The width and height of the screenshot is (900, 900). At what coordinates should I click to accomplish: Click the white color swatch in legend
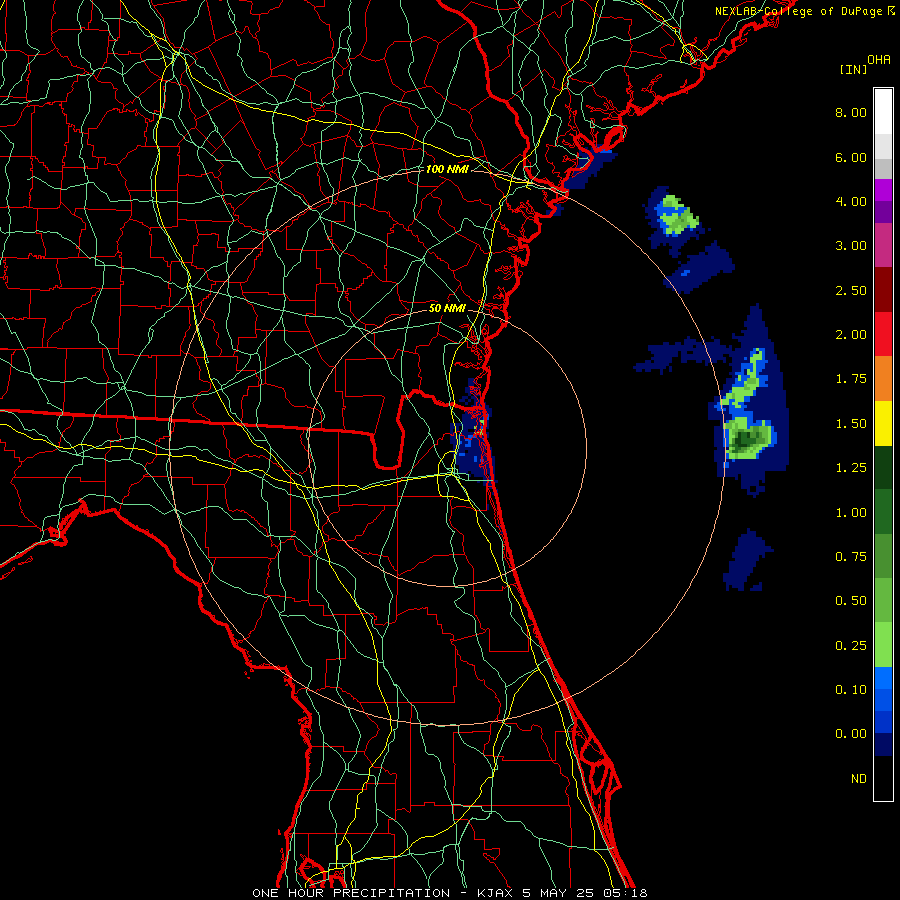click(x=883, y=112)
